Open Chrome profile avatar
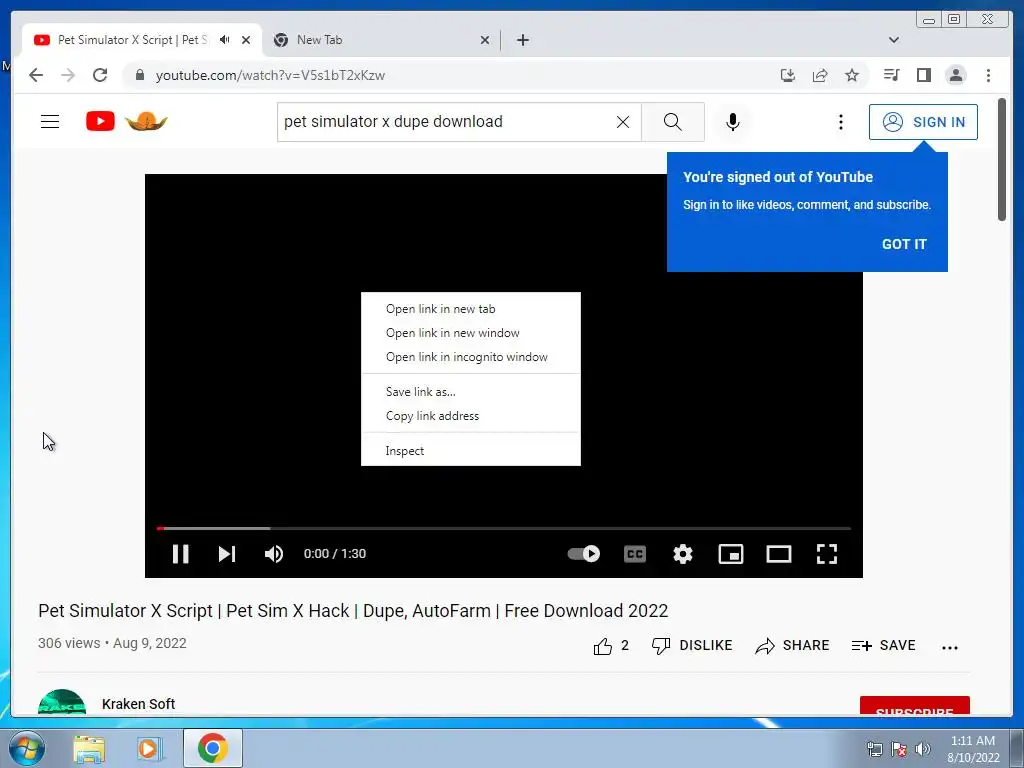Image resolution: width=1024 pixels, height=768 pixels. pos(955,75)
